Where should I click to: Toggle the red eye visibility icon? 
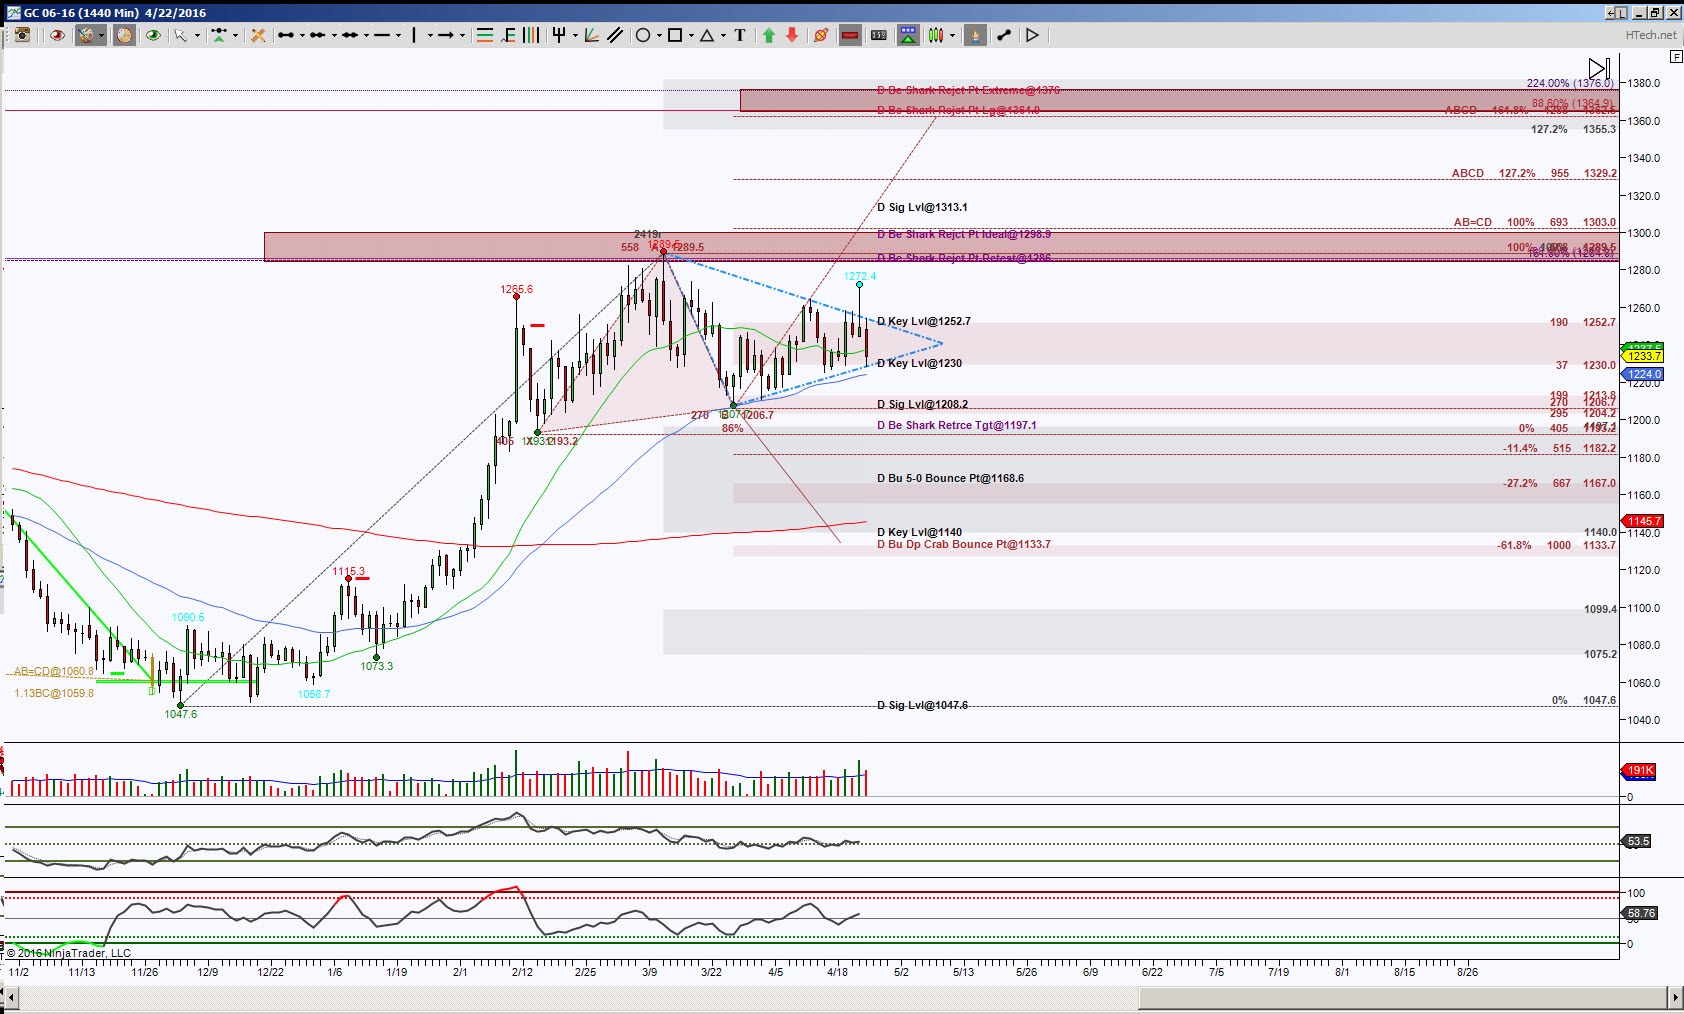(x=57, y=35)
